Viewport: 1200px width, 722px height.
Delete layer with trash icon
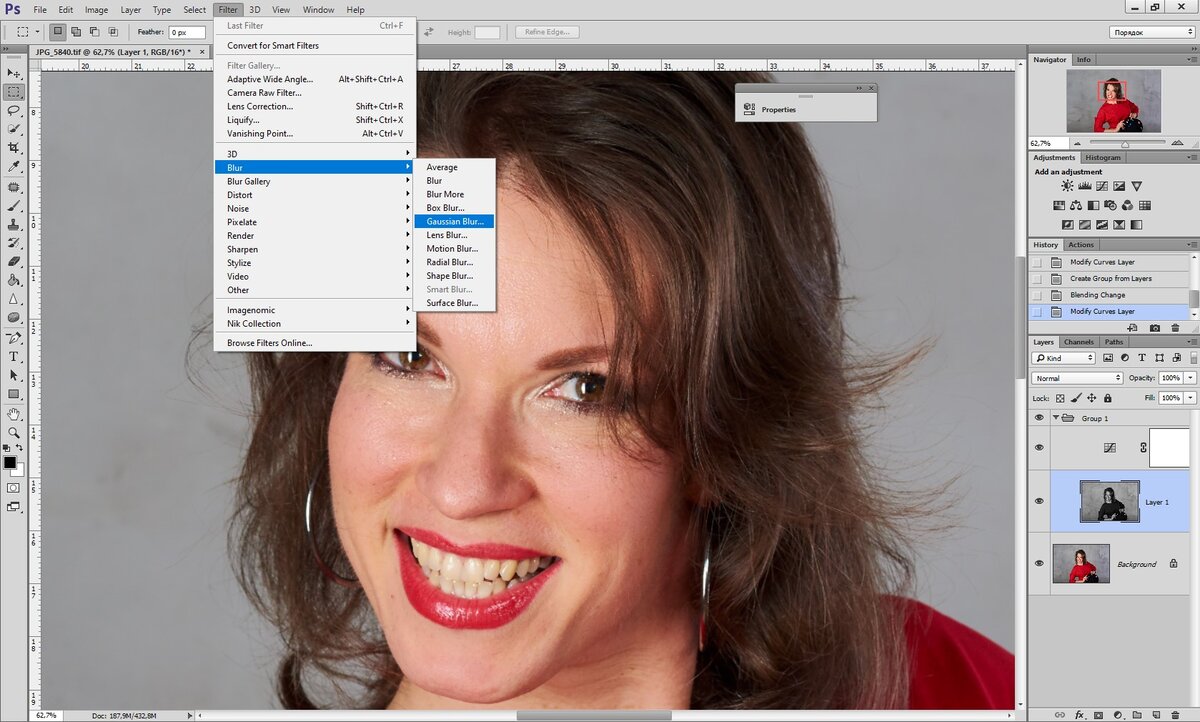pyautogui.click(x=1175, y=715)
